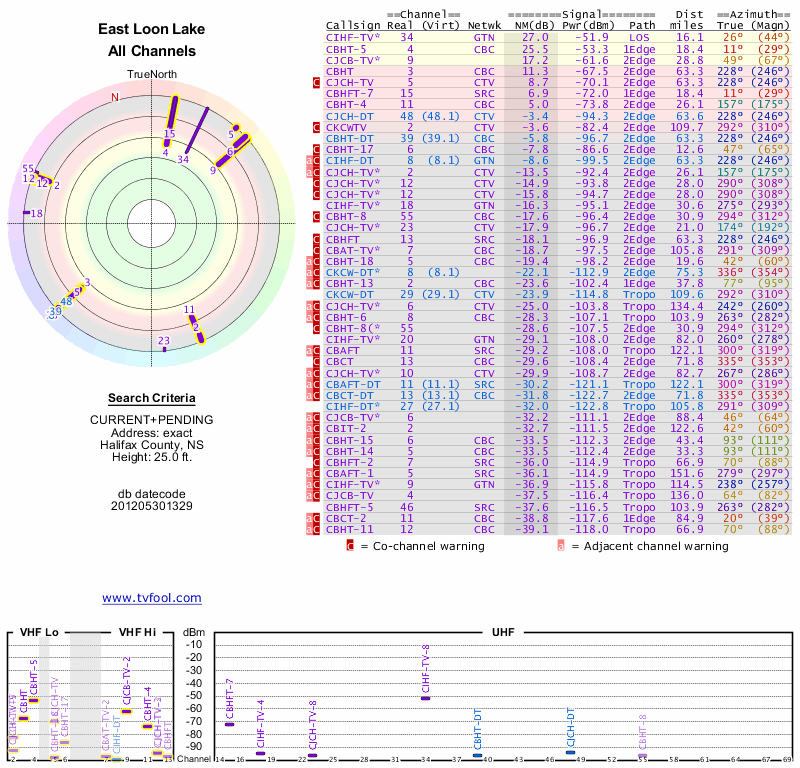Image resolution: width=800 pixels, height=768 pixels.
Task: Click co-channel warning icon beside CKCWTV row
Action: 316,127
